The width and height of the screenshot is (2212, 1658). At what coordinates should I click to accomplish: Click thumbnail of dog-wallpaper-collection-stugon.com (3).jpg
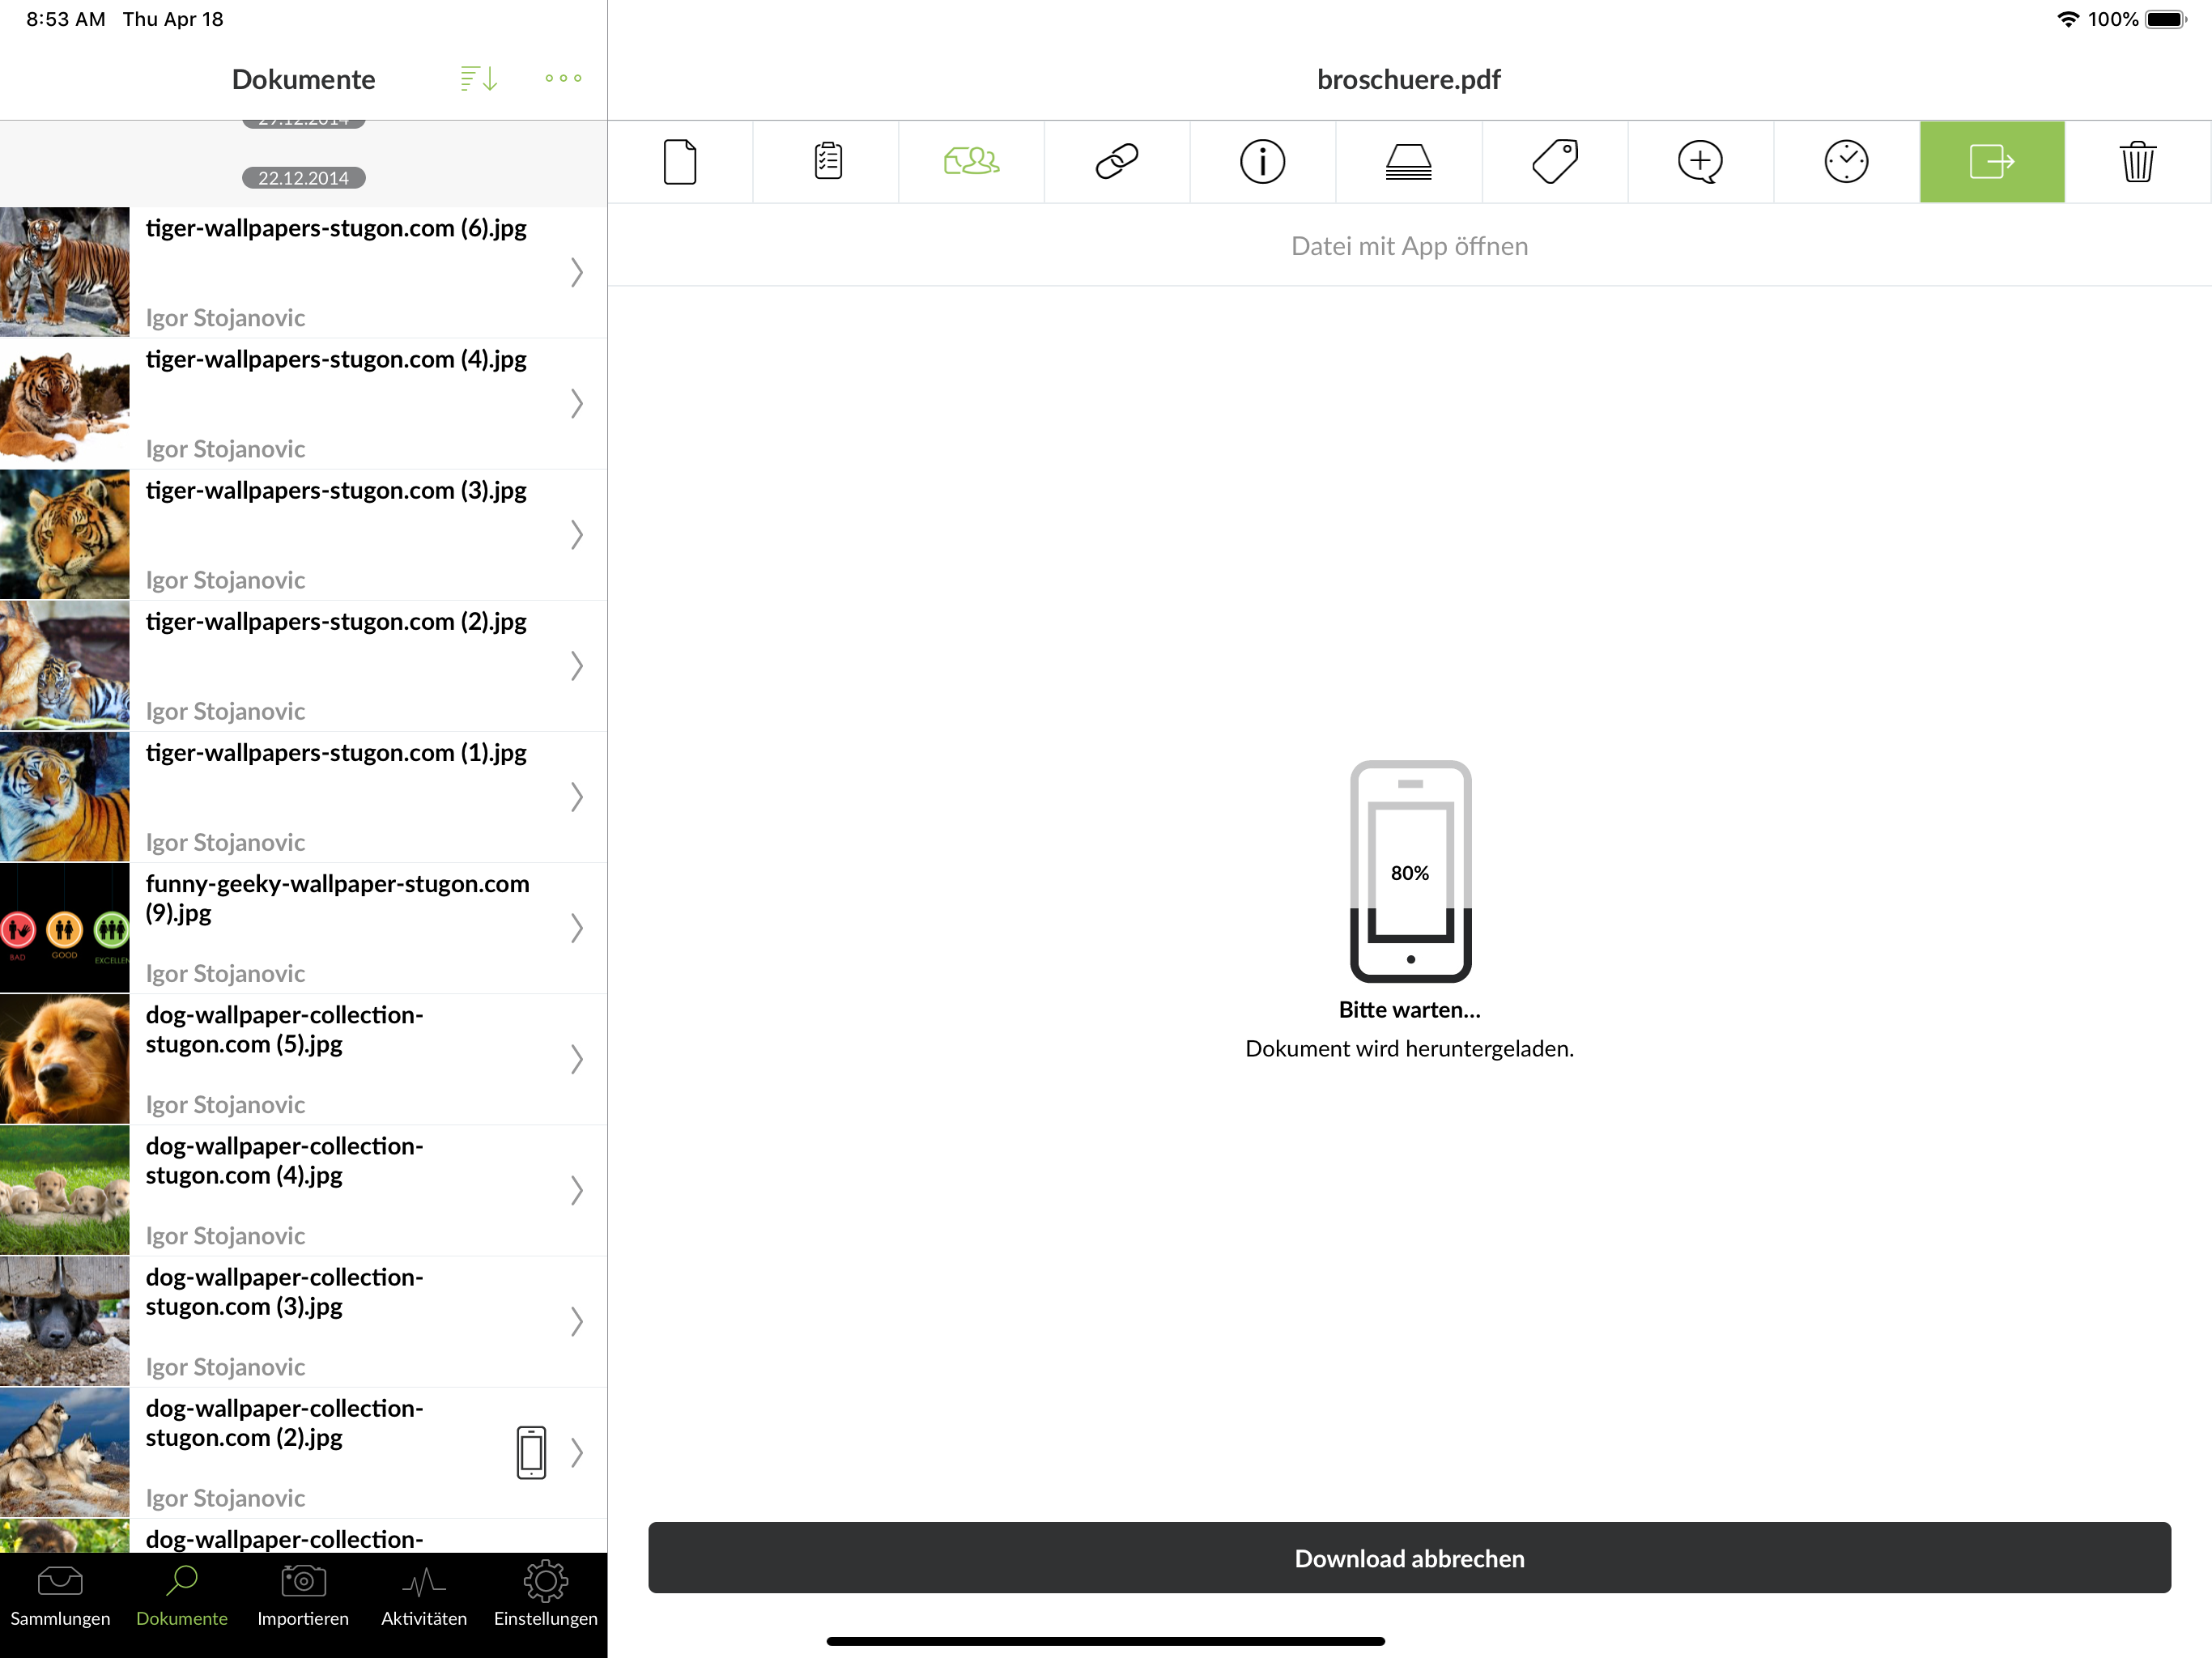pos(65,1321)
